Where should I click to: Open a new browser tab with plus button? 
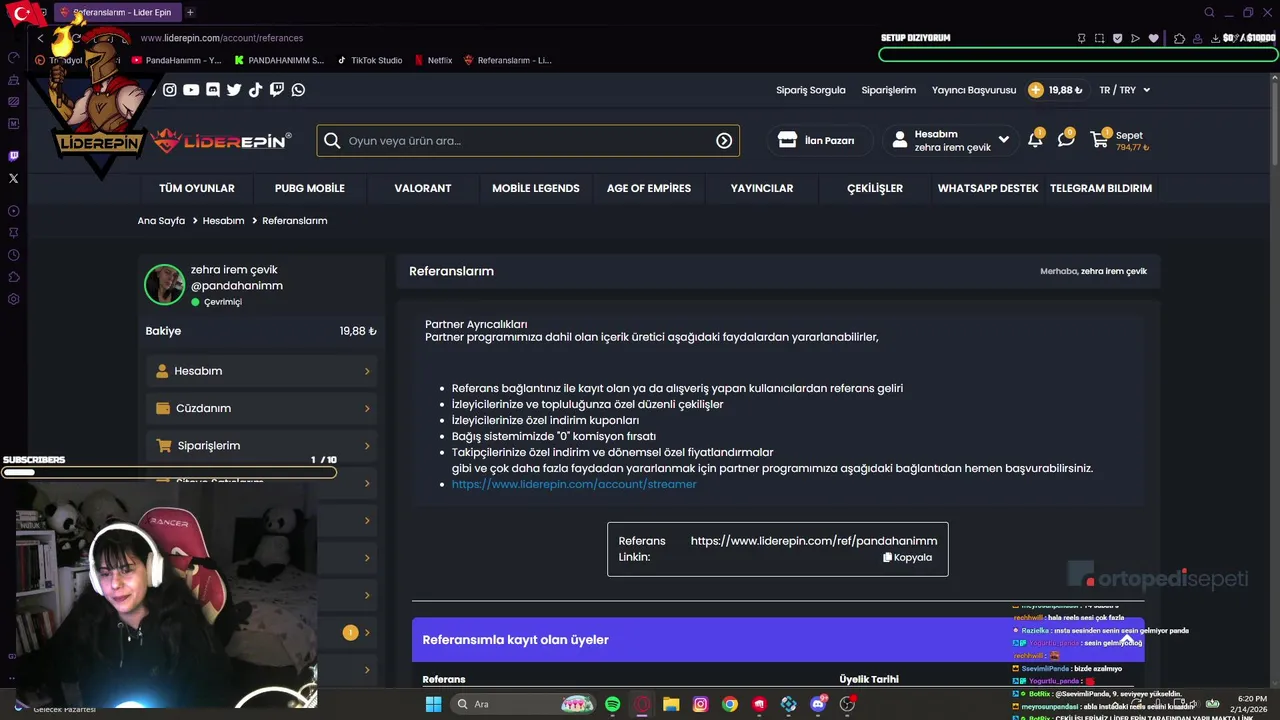pos(190,12)
